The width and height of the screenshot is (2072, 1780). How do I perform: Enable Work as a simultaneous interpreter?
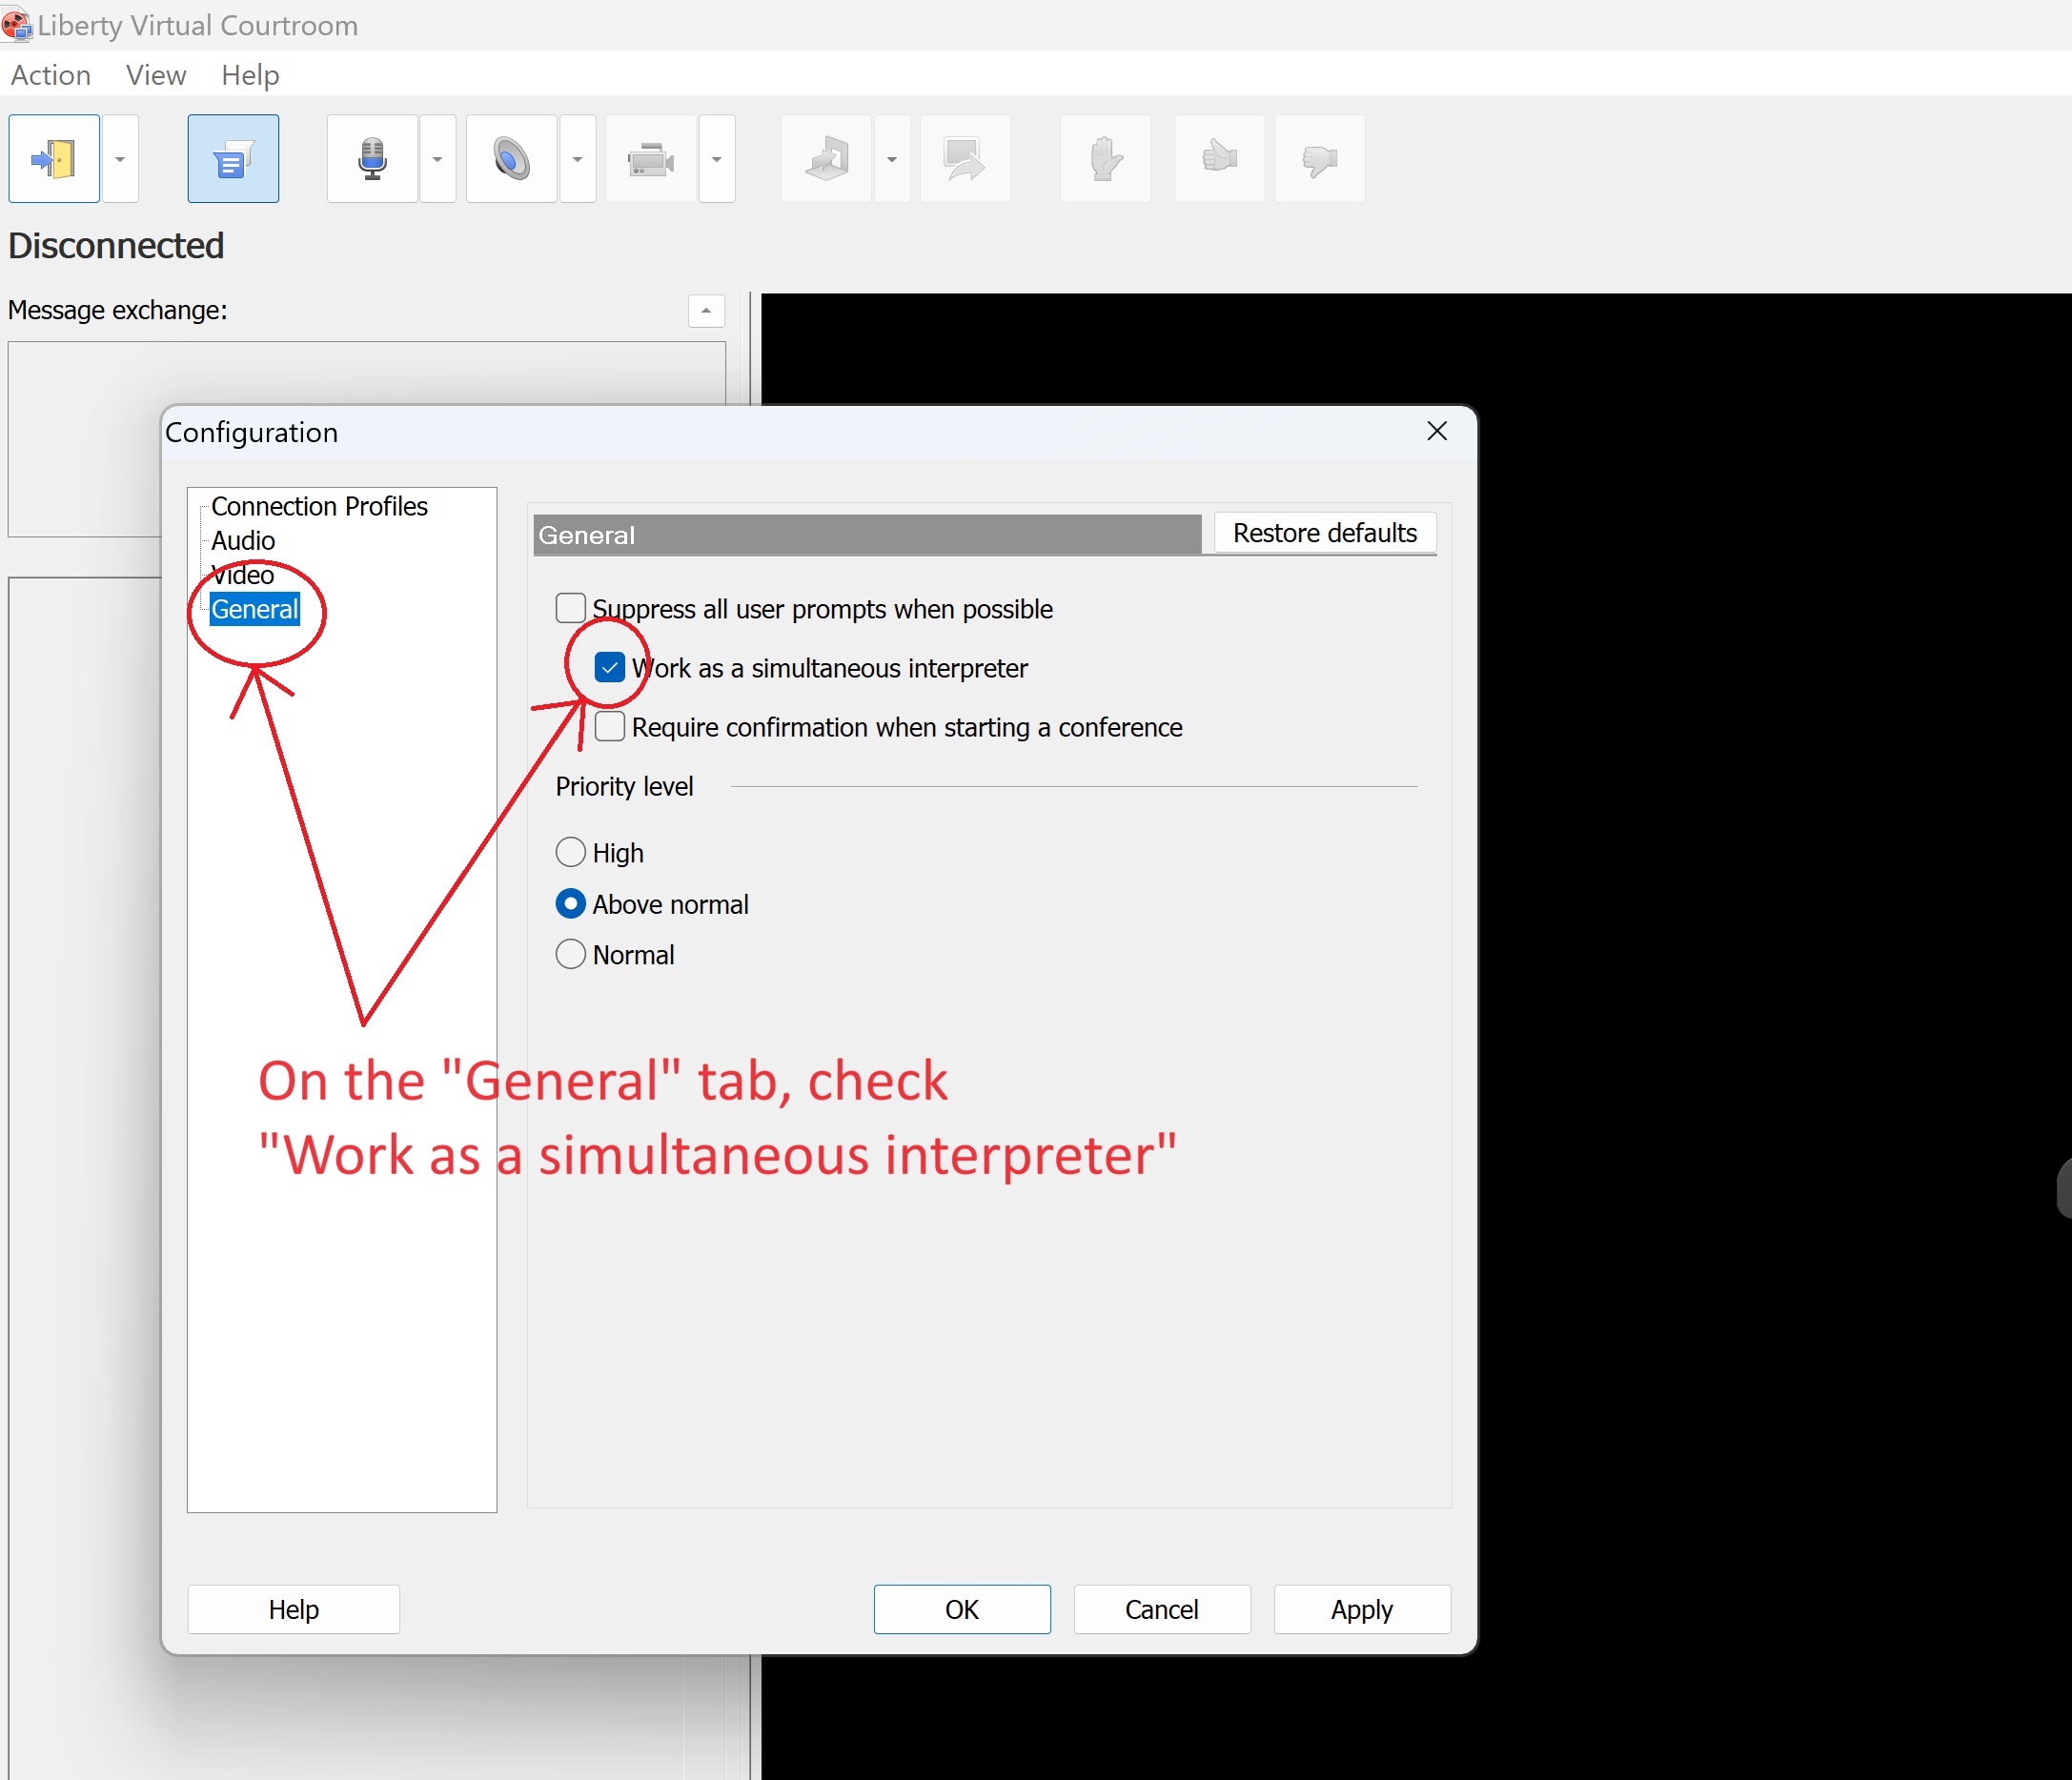(x=611, y=666)
